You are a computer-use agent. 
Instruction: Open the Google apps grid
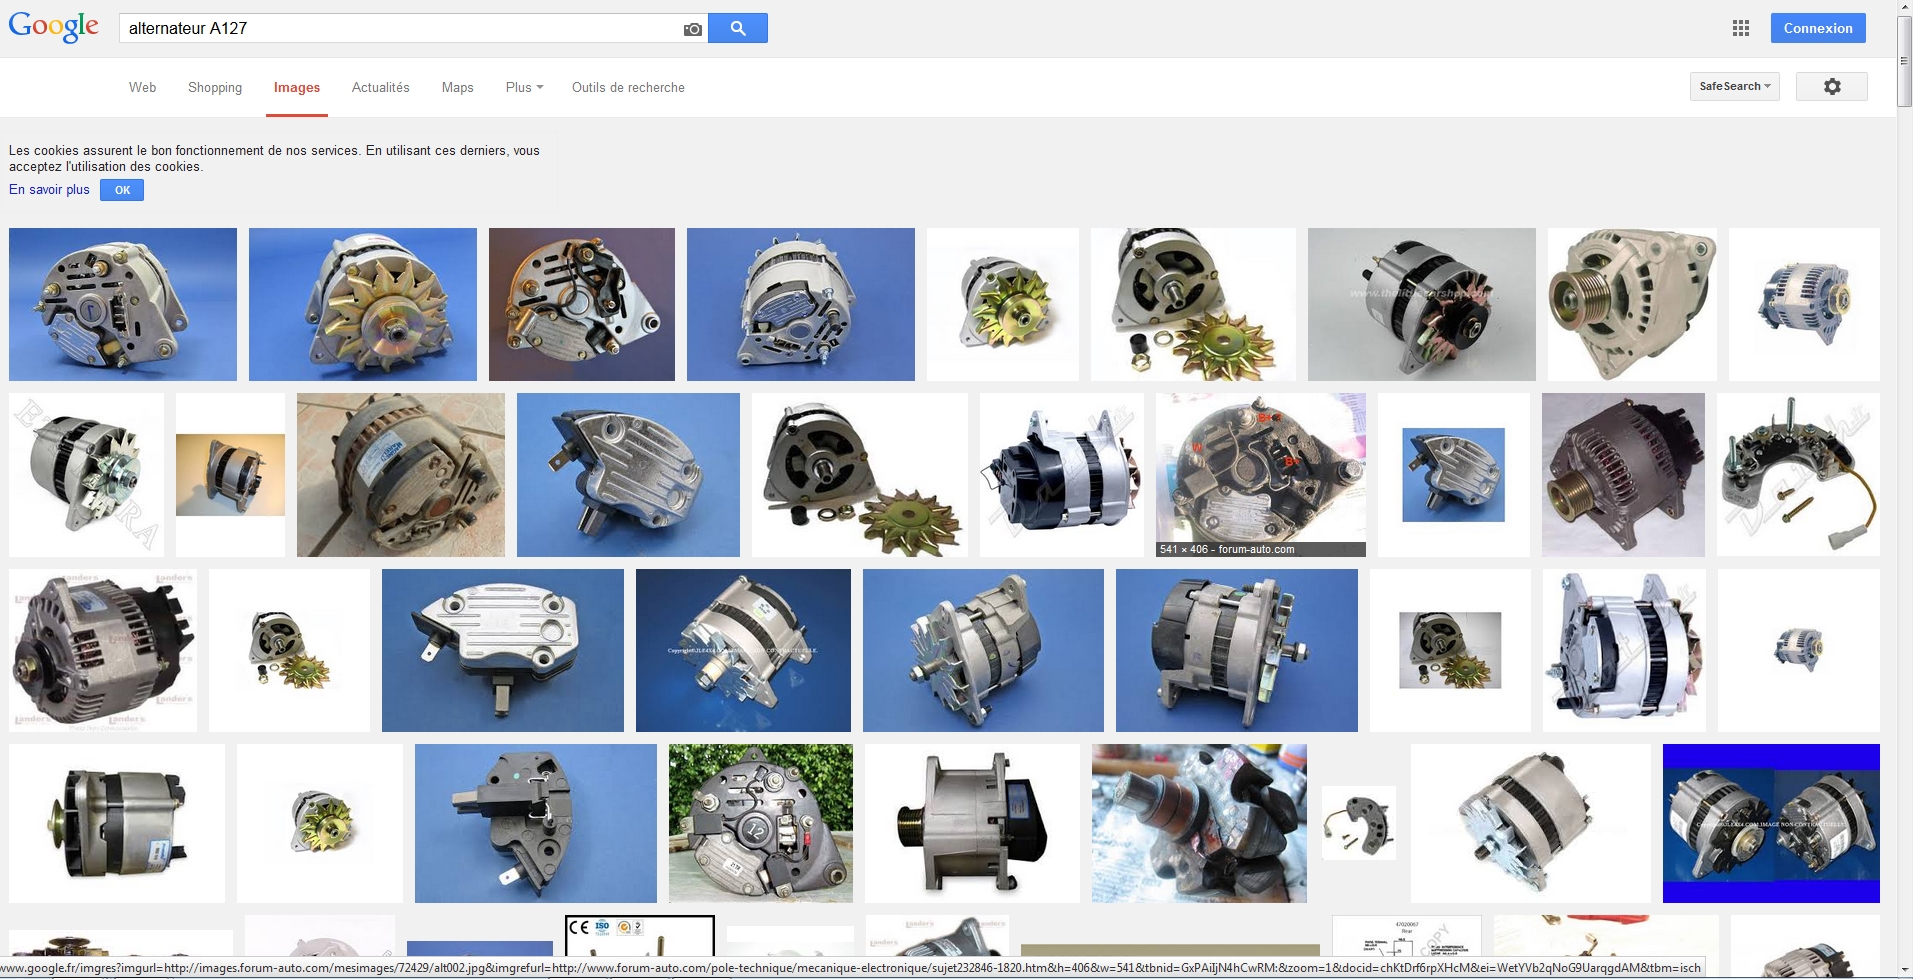[1741, 28]
